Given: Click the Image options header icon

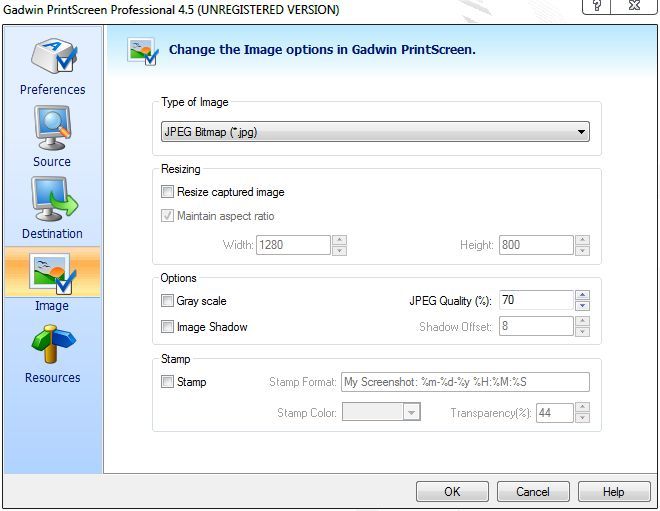Looking at the screenshot, I should (143, 52).
